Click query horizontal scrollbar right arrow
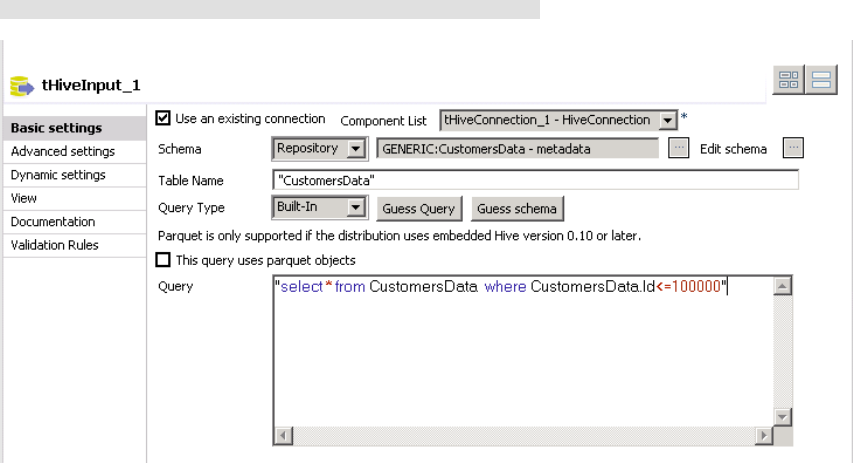 pos(764,435)
